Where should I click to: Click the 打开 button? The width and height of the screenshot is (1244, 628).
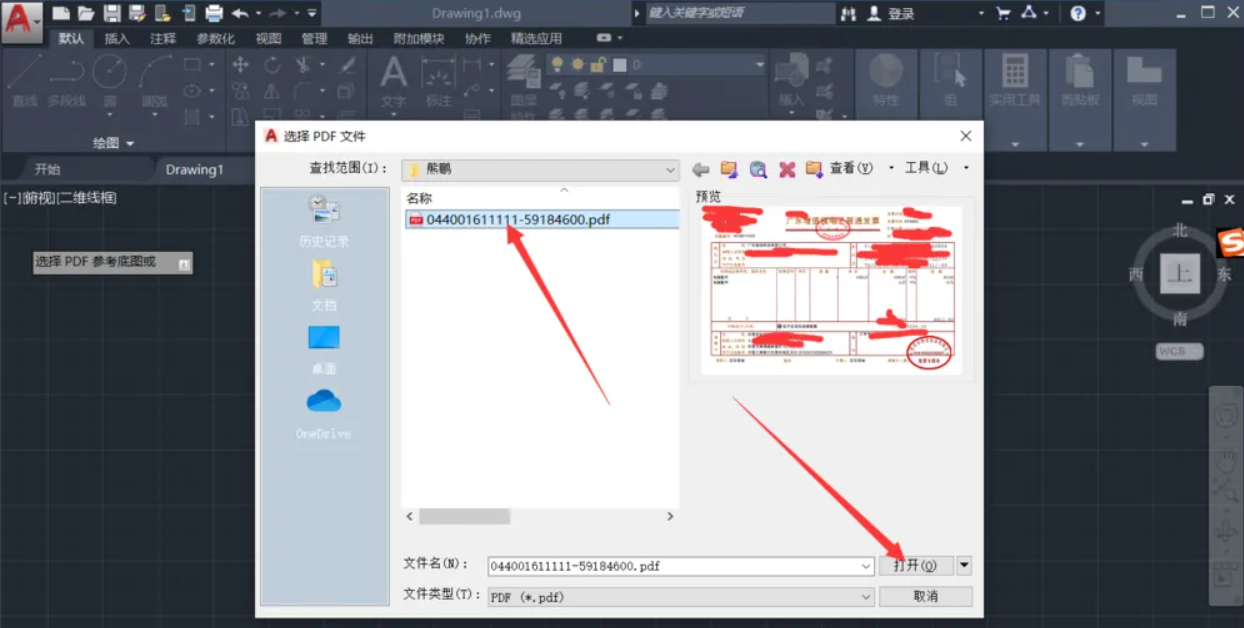[916, 566]
